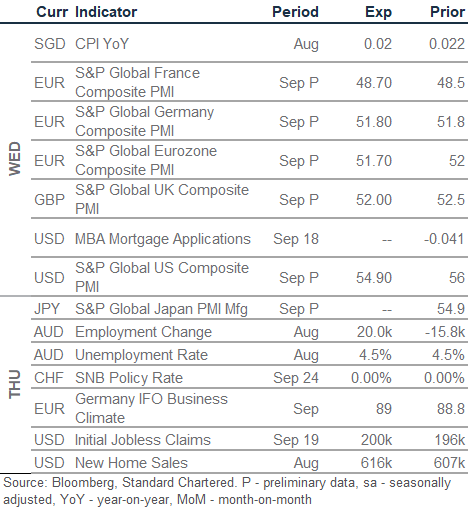Click S&P Global US Composite PMI
This screenshot has width=468, height=517.
(162, 277)
